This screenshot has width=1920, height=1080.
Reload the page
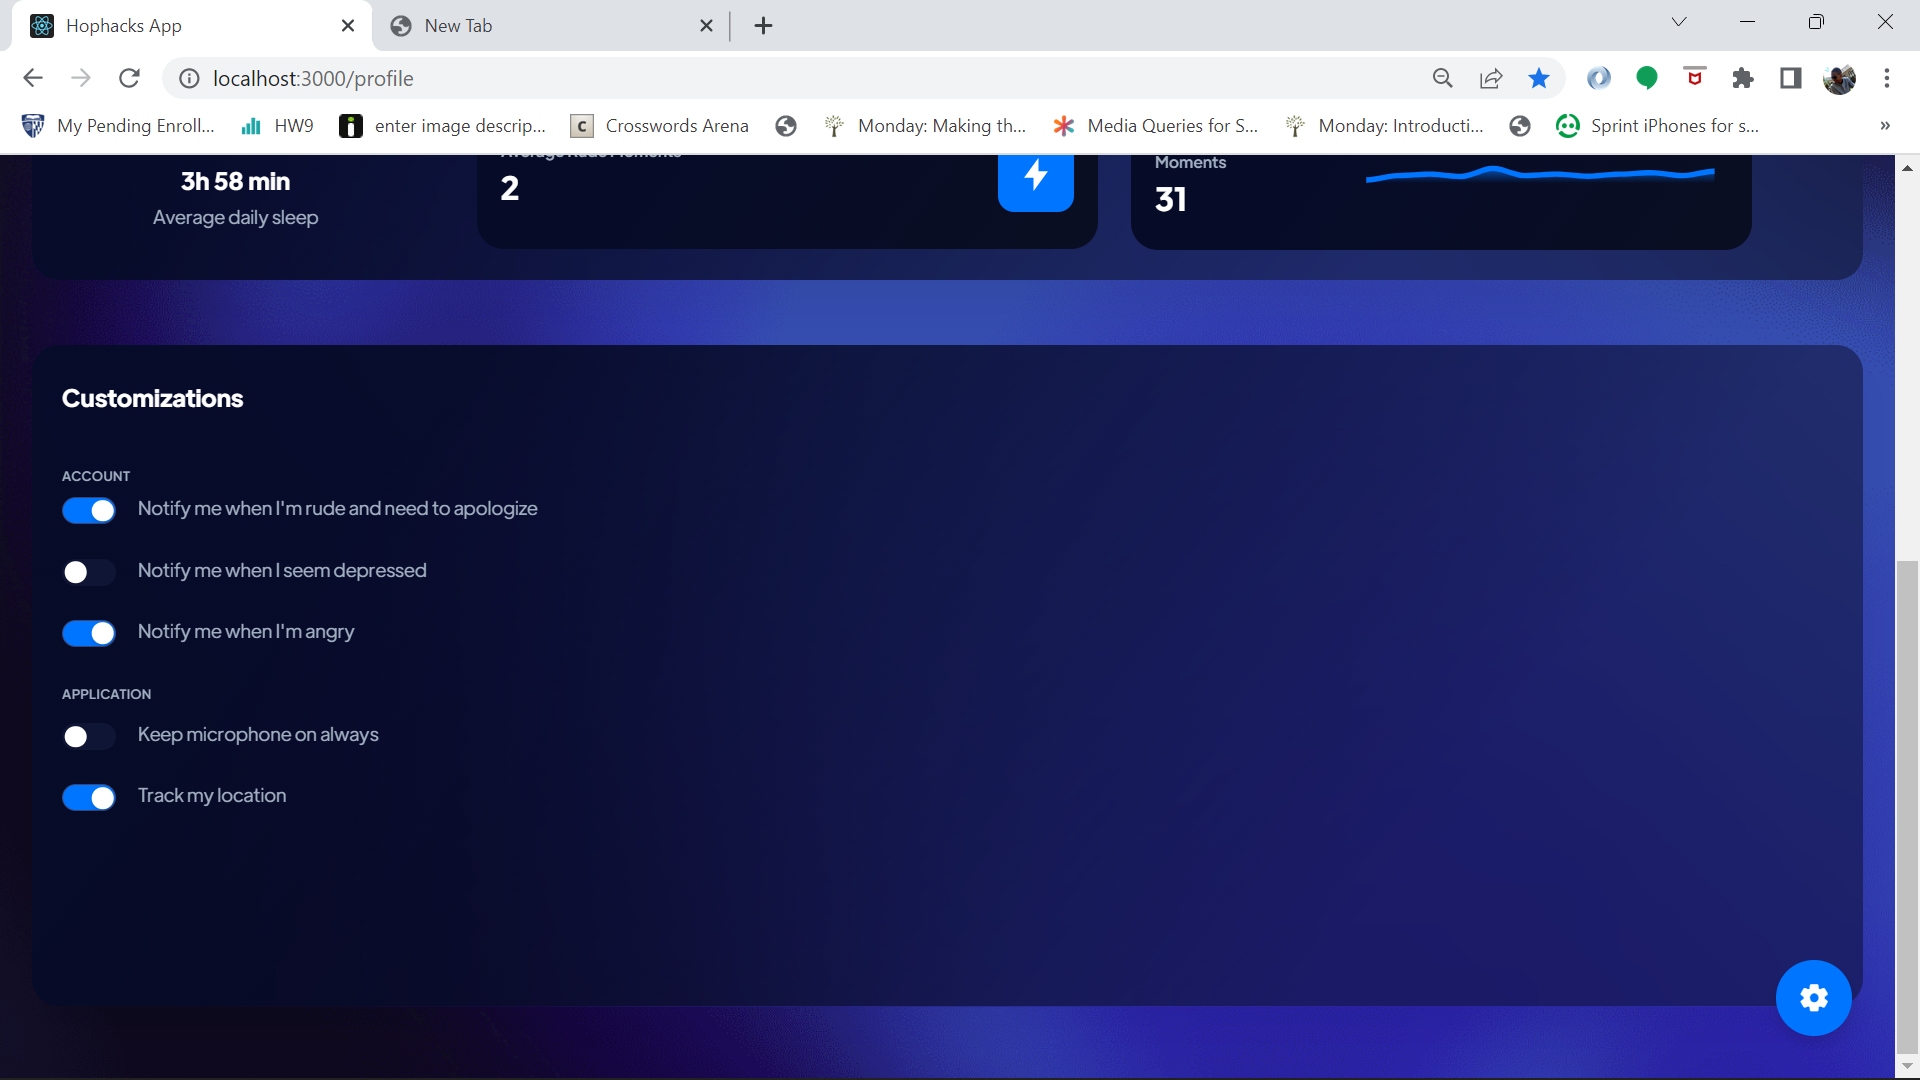(129, 78)
